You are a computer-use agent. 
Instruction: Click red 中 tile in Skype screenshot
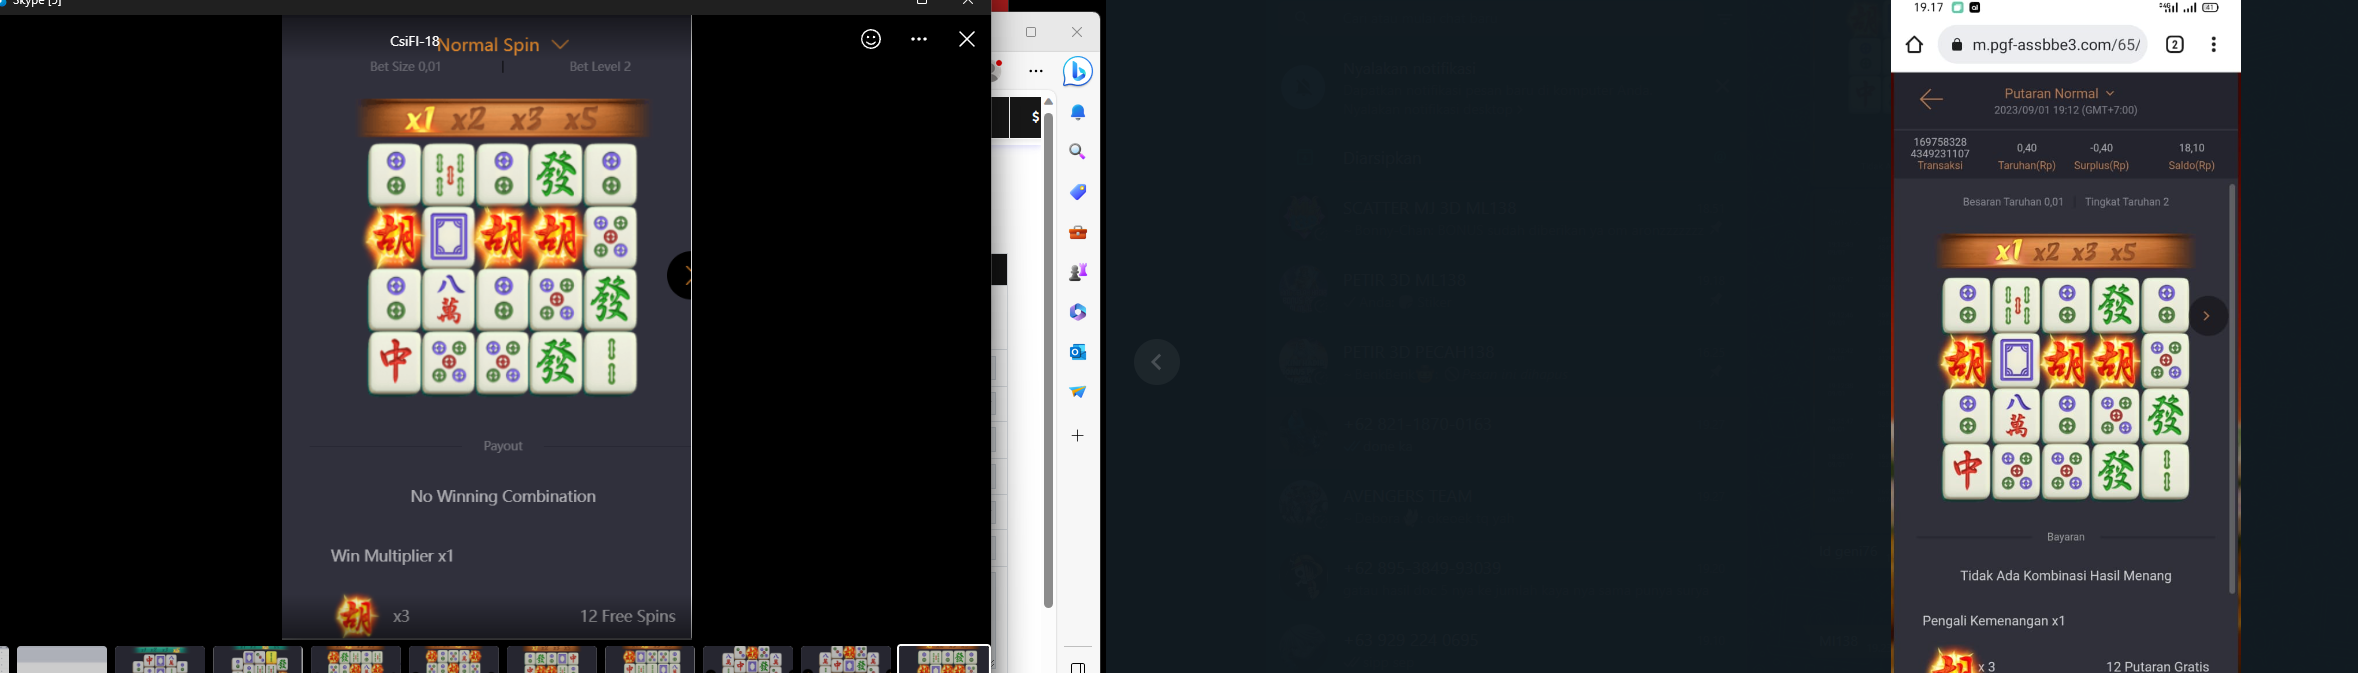click(395, 362)
